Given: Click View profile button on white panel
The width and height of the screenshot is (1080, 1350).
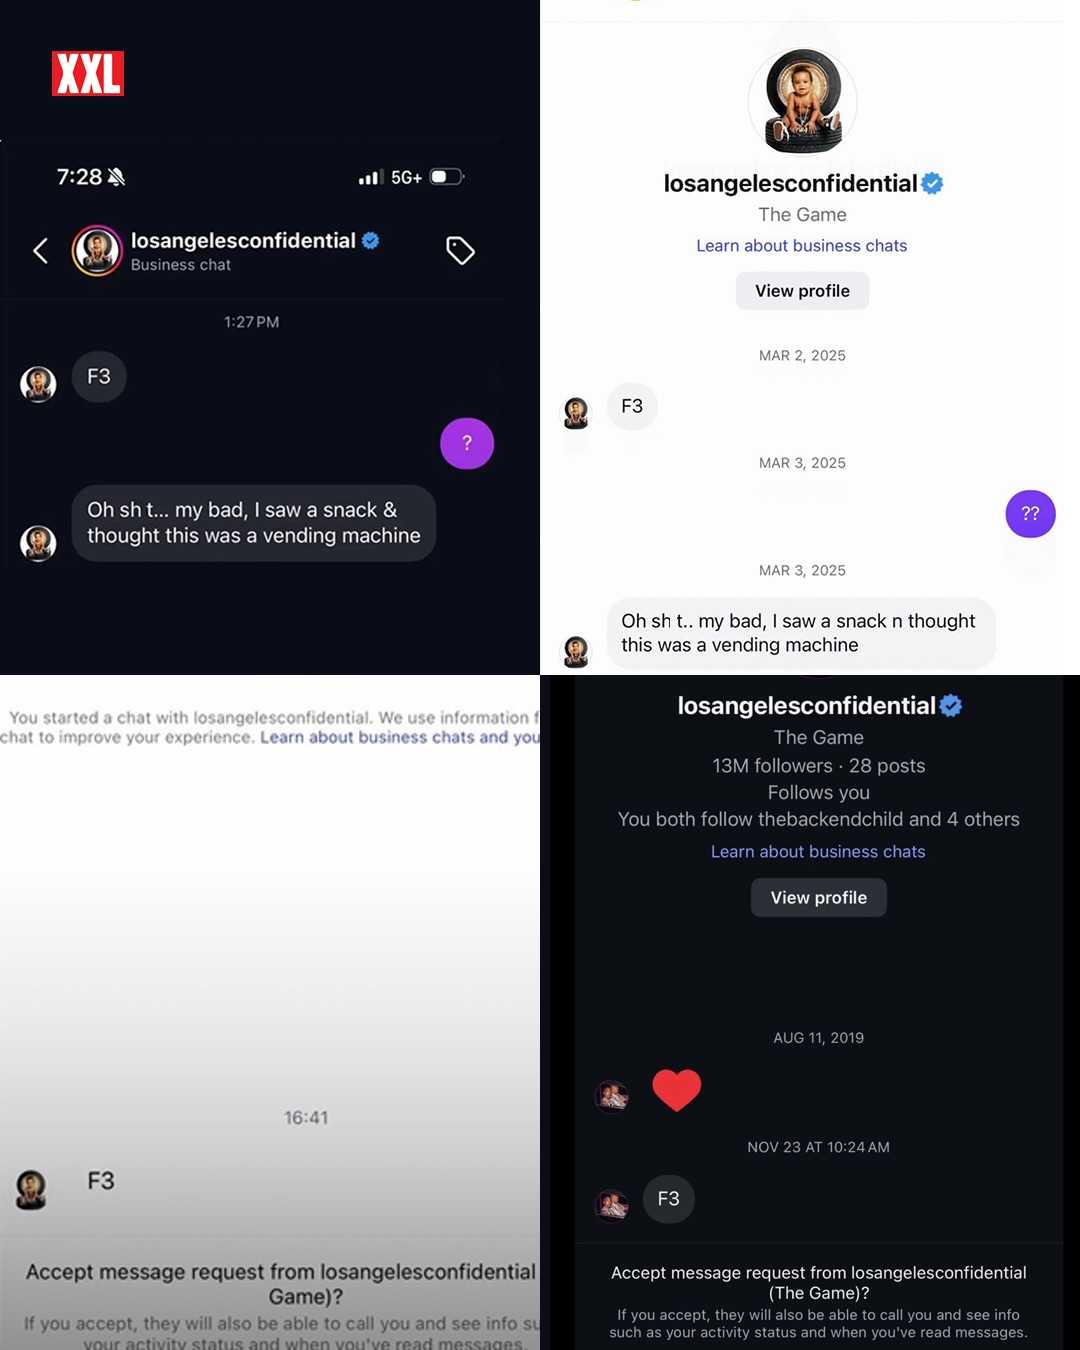Looking at the screenshot, I should 802,291.
